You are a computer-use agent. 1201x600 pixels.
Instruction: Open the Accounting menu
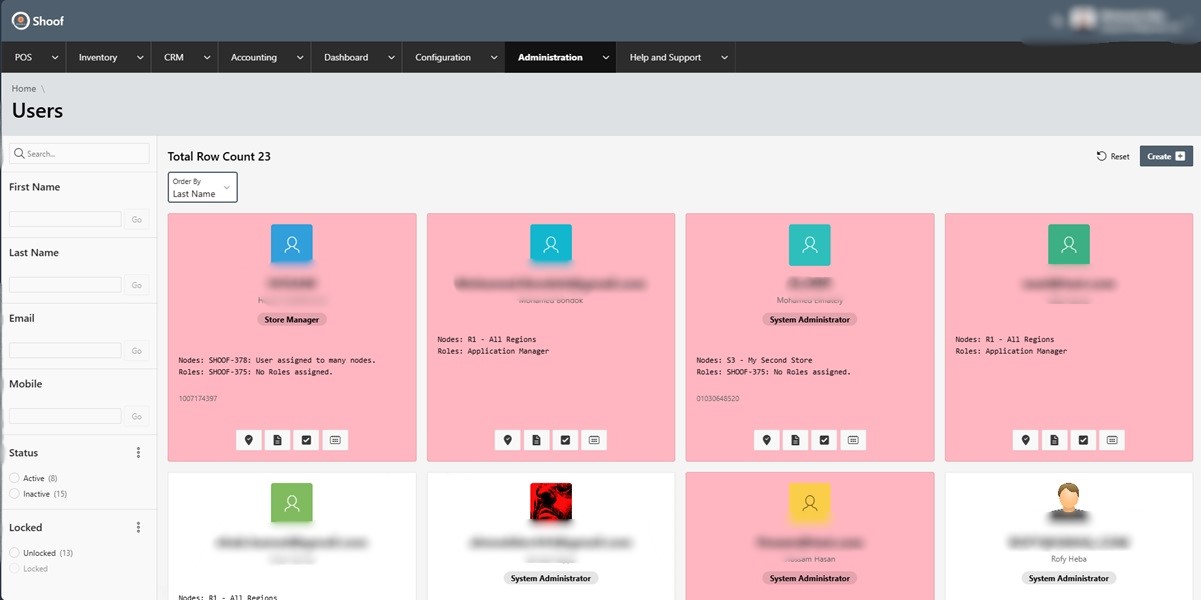coord(254,58)
